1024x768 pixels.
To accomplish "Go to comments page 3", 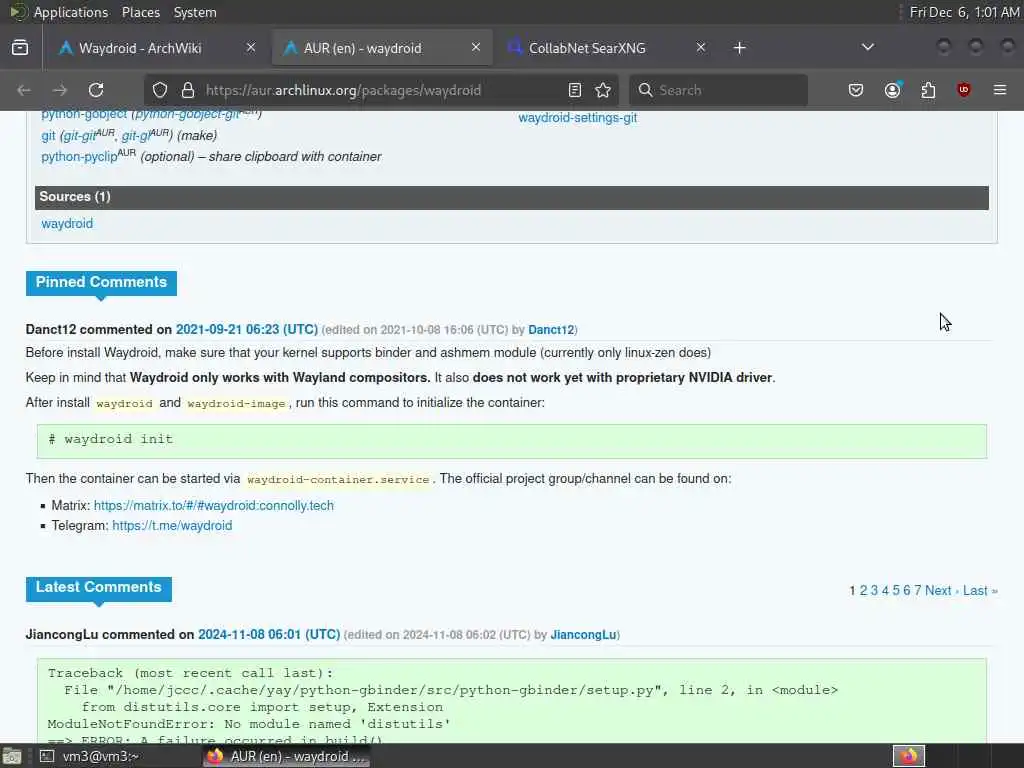I will [874, 590].
